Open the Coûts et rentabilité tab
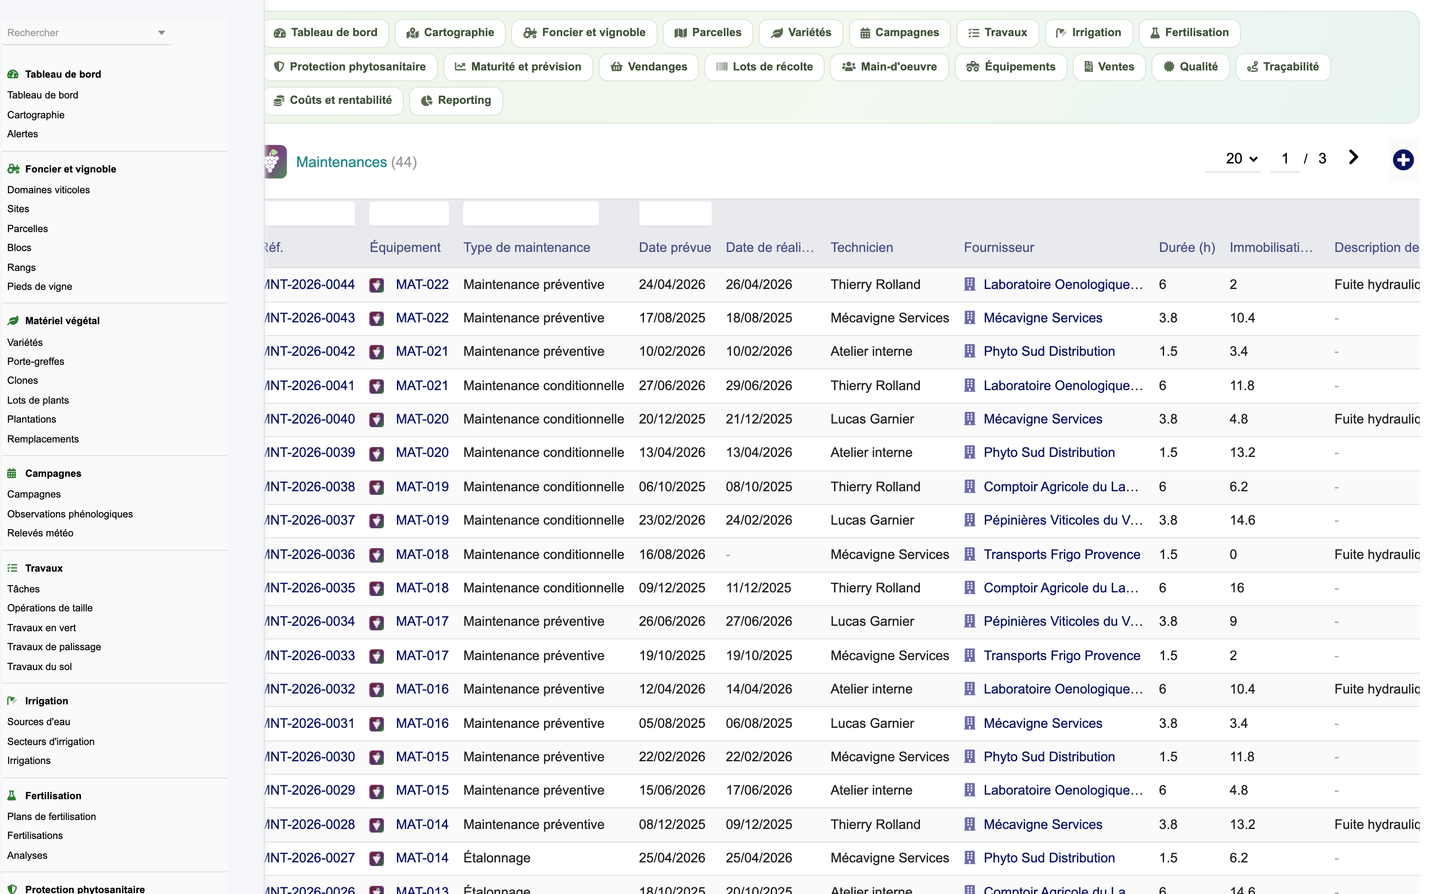 tap(333, 100)
